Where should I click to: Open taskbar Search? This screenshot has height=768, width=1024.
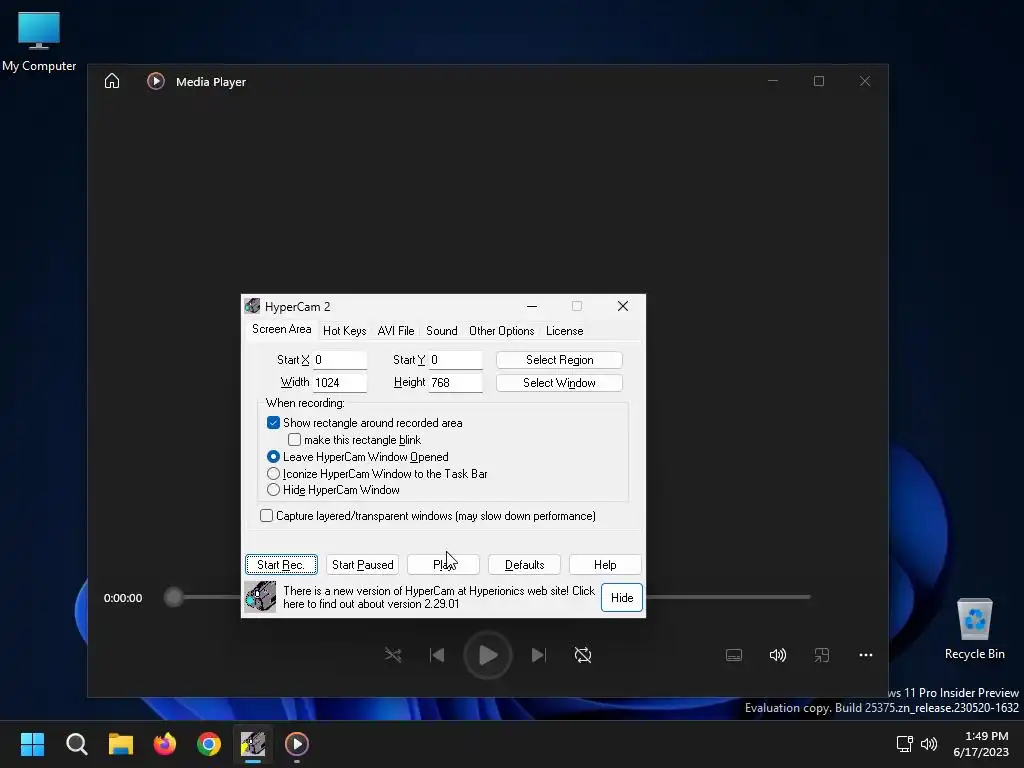coord(76,744)
